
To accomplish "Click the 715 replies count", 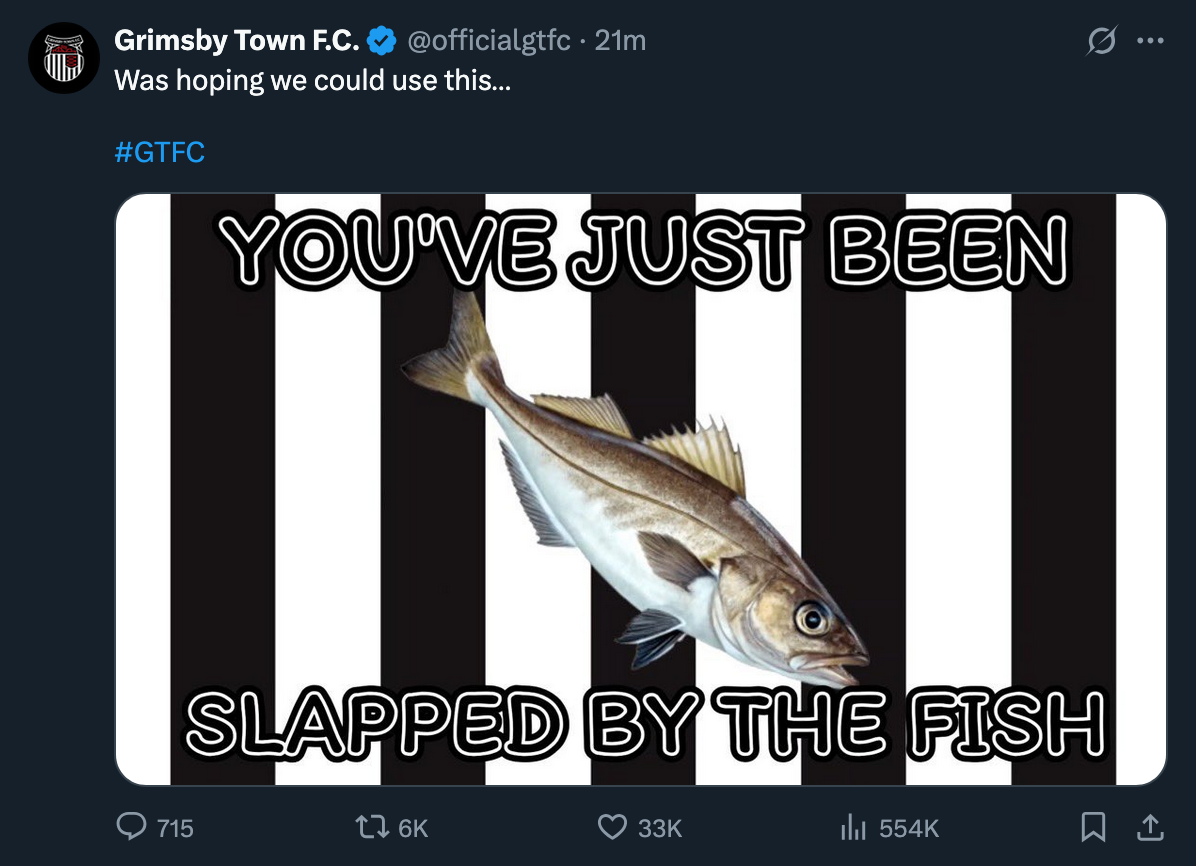I will click(x=175, y=828).
